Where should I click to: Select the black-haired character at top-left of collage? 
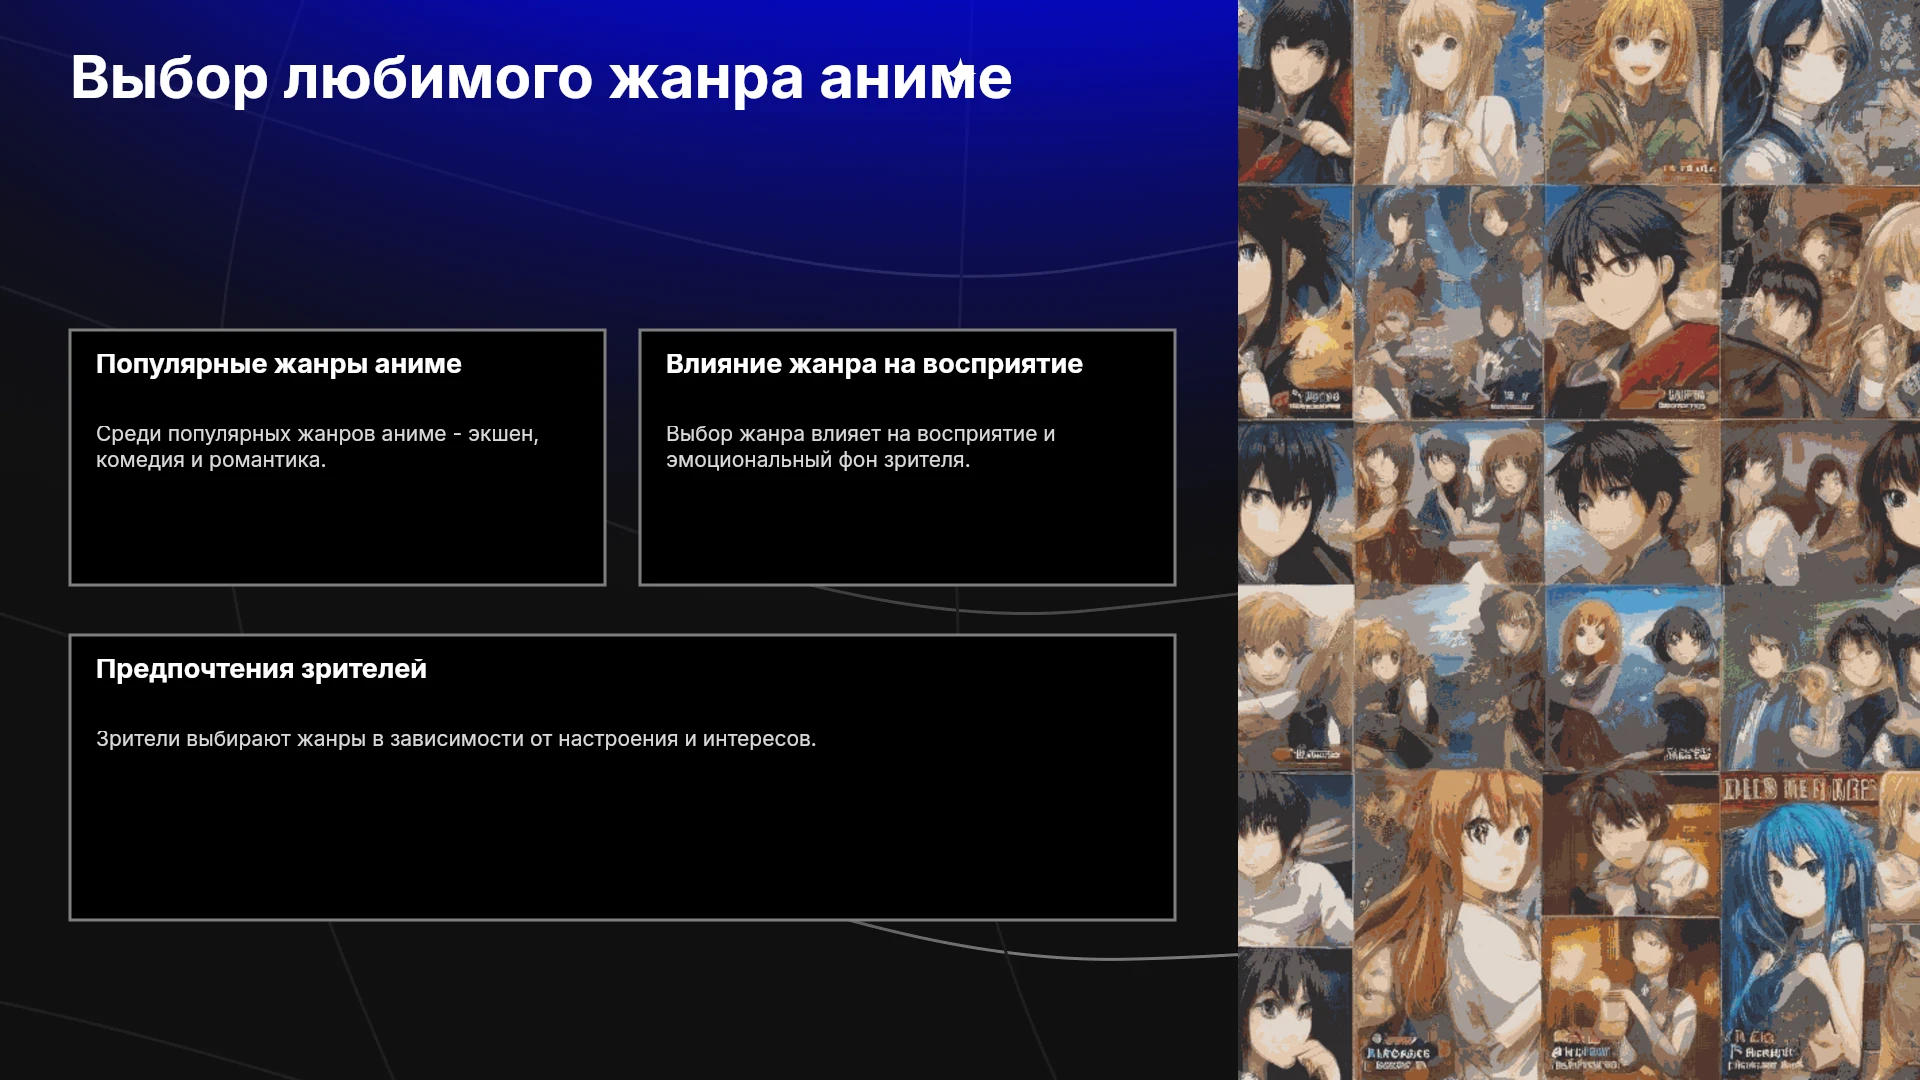point(1295,92)
